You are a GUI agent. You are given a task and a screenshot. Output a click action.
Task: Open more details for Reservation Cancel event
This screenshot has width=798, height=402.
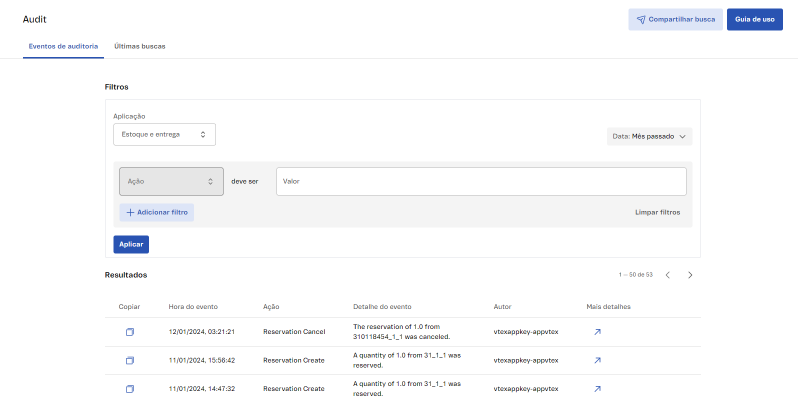click(597, 331)
